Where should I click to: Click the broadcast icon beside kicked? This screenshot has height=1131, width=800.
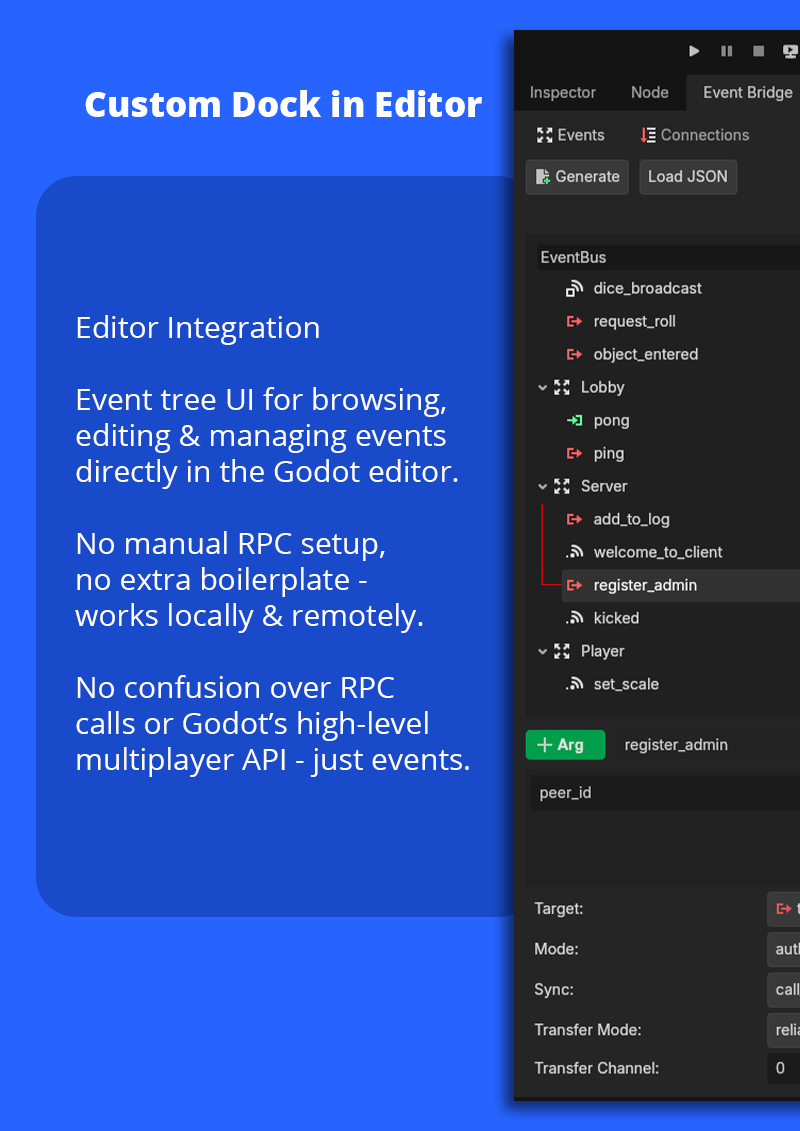(574, 618)
